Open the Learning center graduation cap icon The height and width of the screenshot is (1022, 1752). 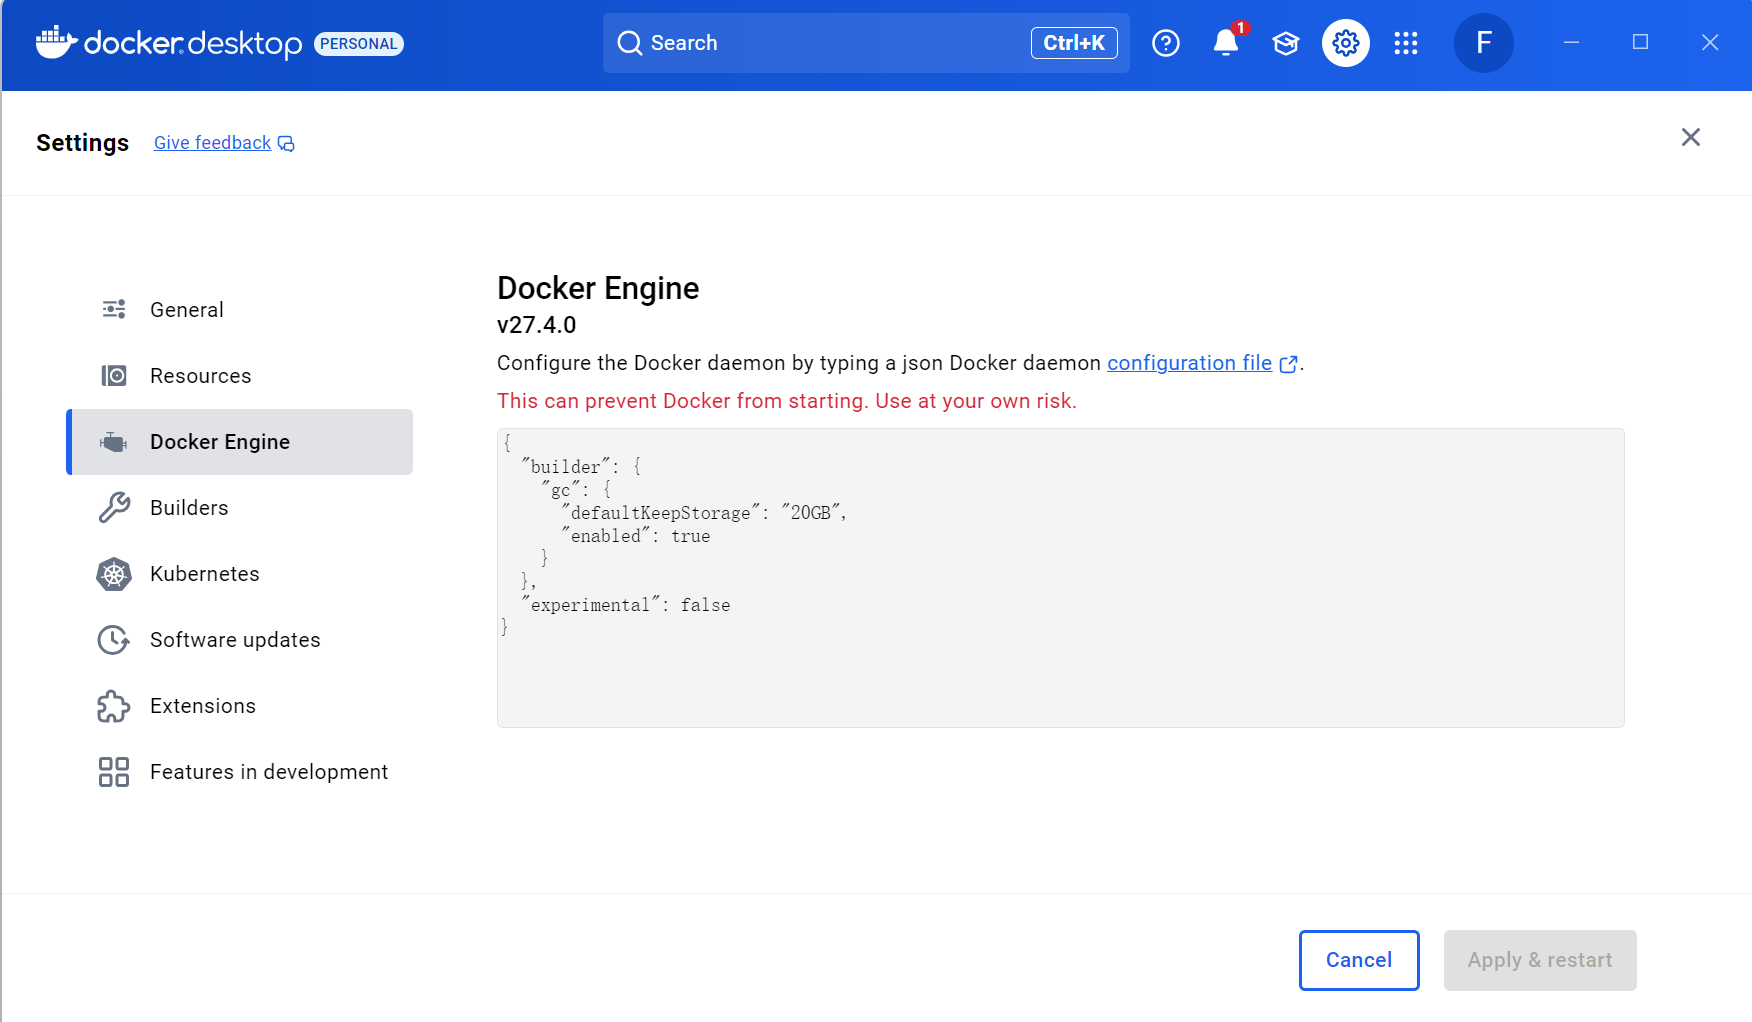(x=1286, y=43)
